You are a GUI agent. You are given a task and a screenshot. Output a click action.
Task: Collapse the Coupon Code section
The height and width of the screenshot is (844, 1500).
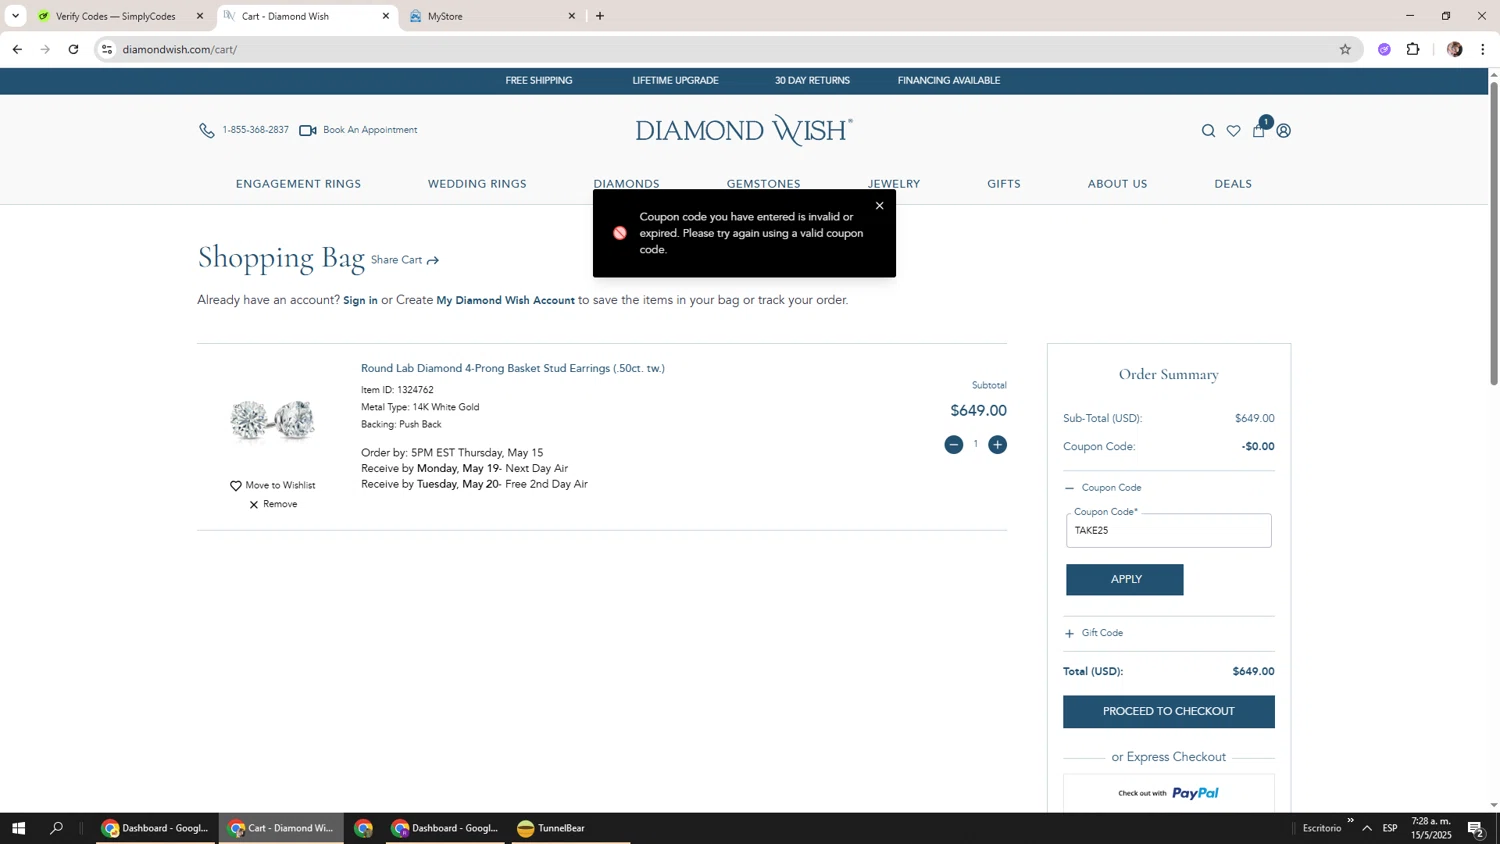pos(1103,488)
